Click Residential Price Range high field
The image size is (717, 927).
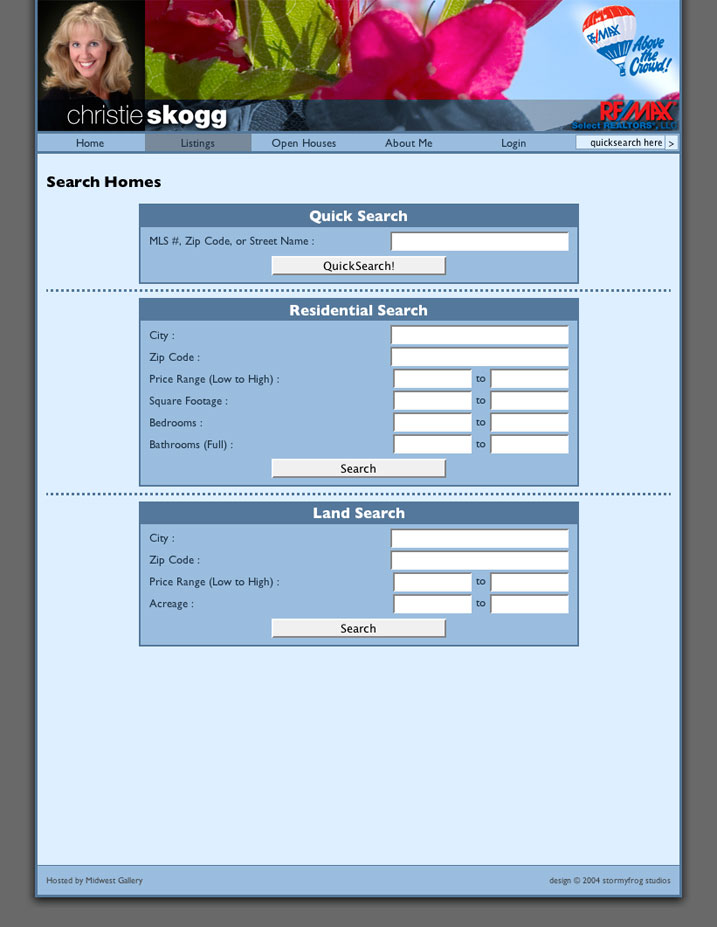click(x=530, y=379)
